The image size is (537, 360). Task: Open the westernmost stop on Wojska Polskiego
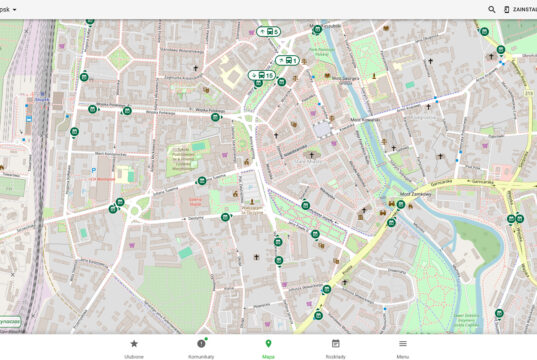[x=92, y=109]
